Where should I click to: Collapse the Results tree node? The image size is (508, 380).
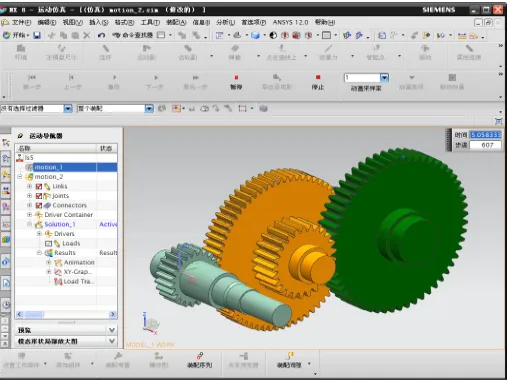pos(39,253)
